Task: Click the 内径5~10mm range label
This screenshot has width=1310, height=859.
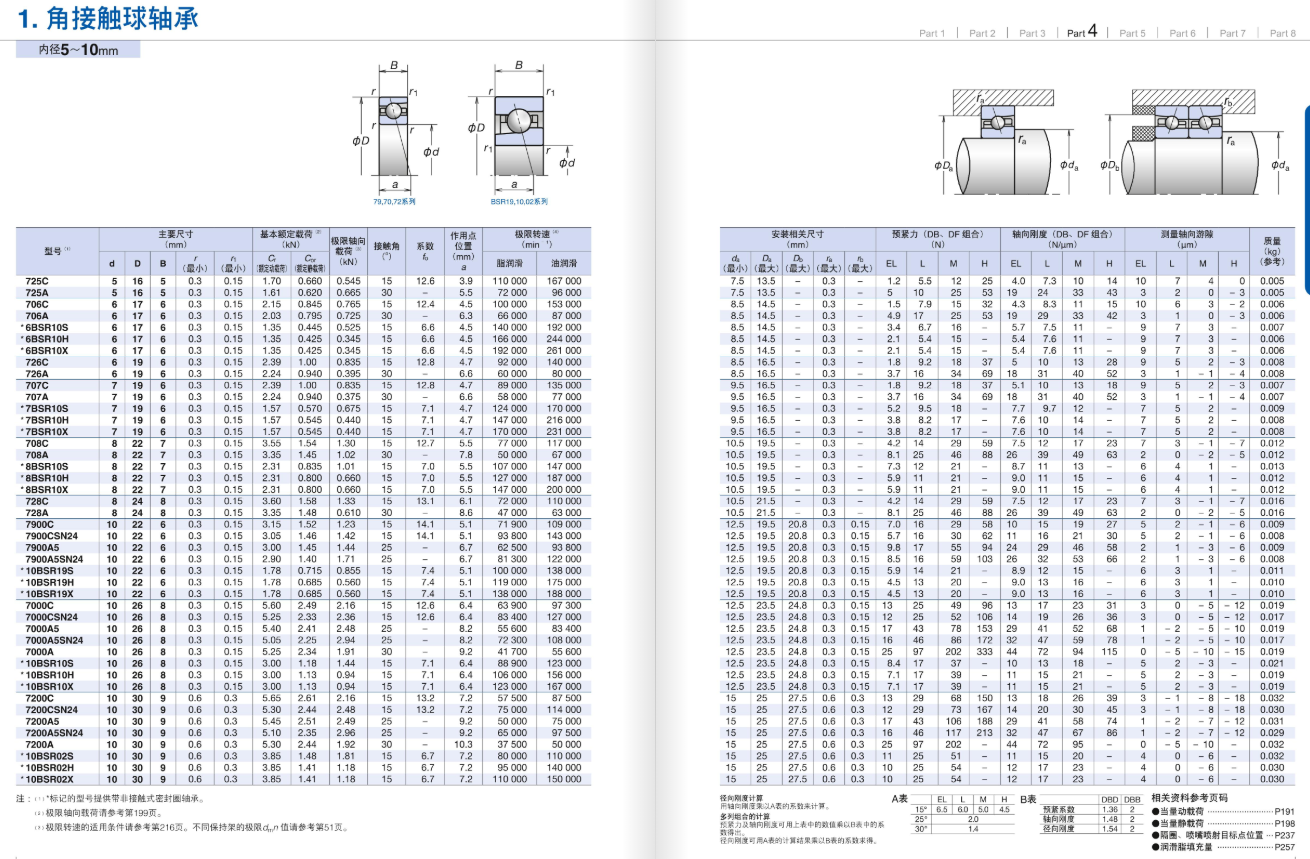Action: 78,49
